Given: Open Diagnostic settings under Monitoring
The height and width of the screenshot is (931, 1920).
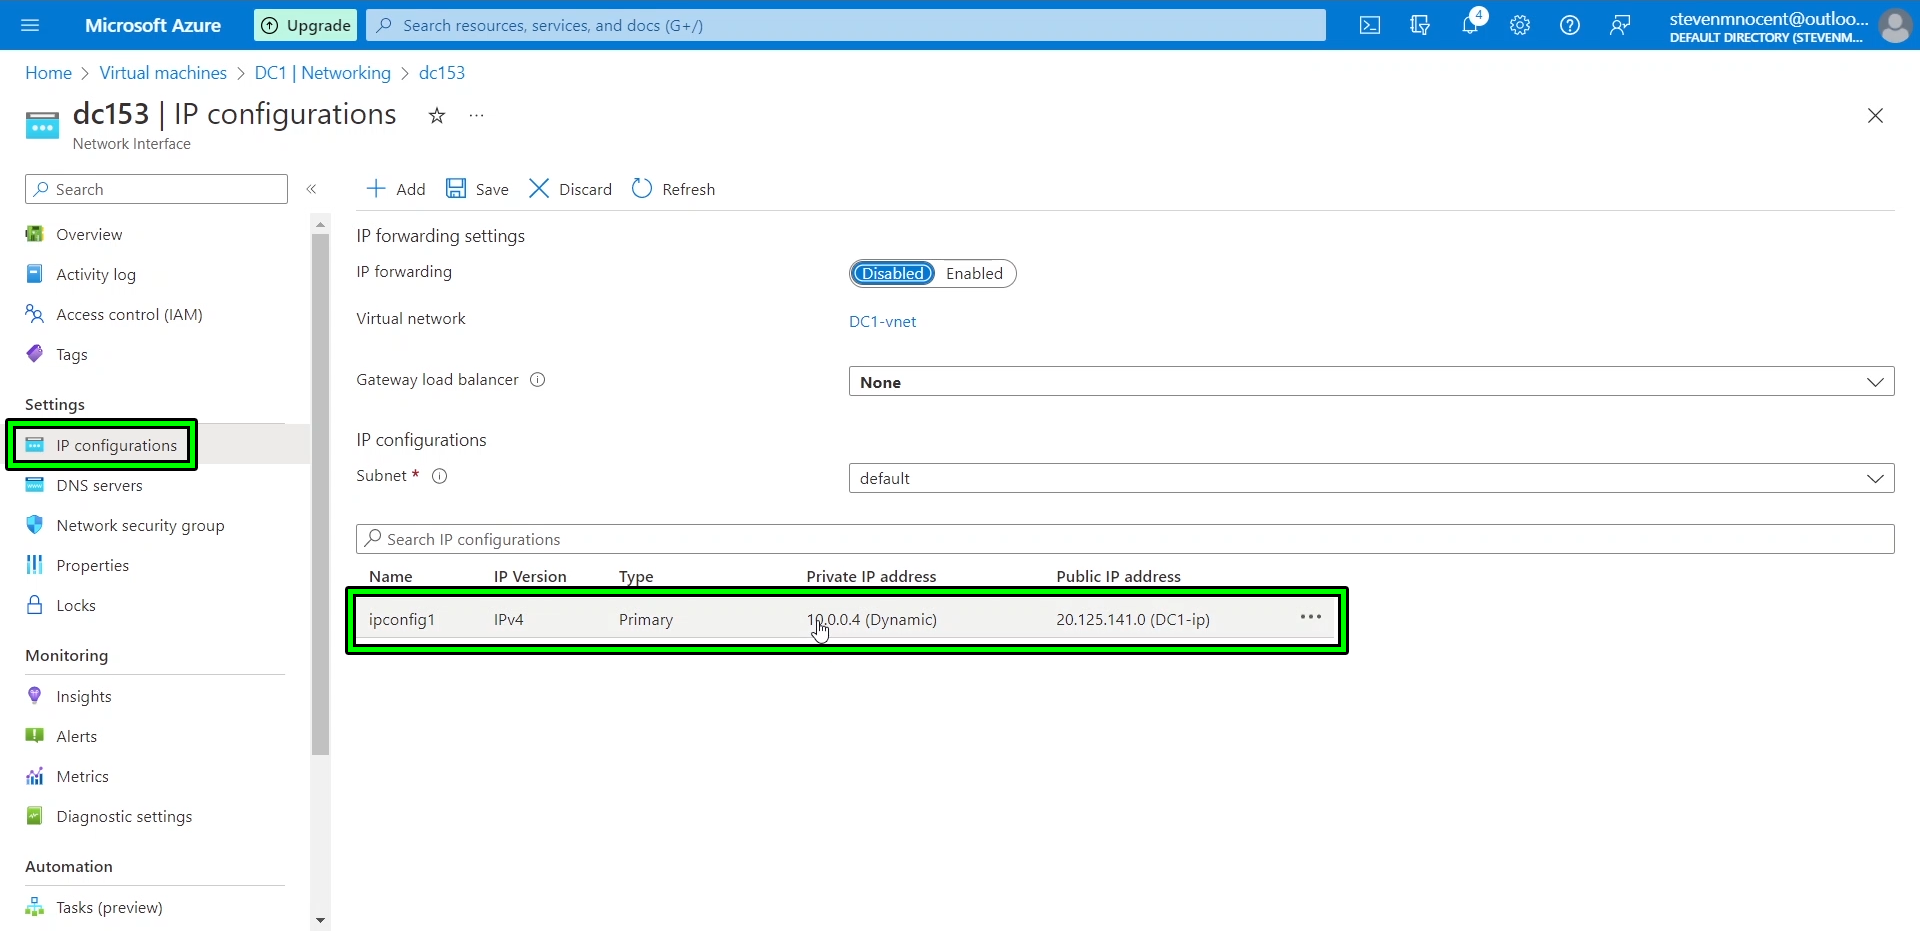Looking at the screenshot, I should coord(122,816).
